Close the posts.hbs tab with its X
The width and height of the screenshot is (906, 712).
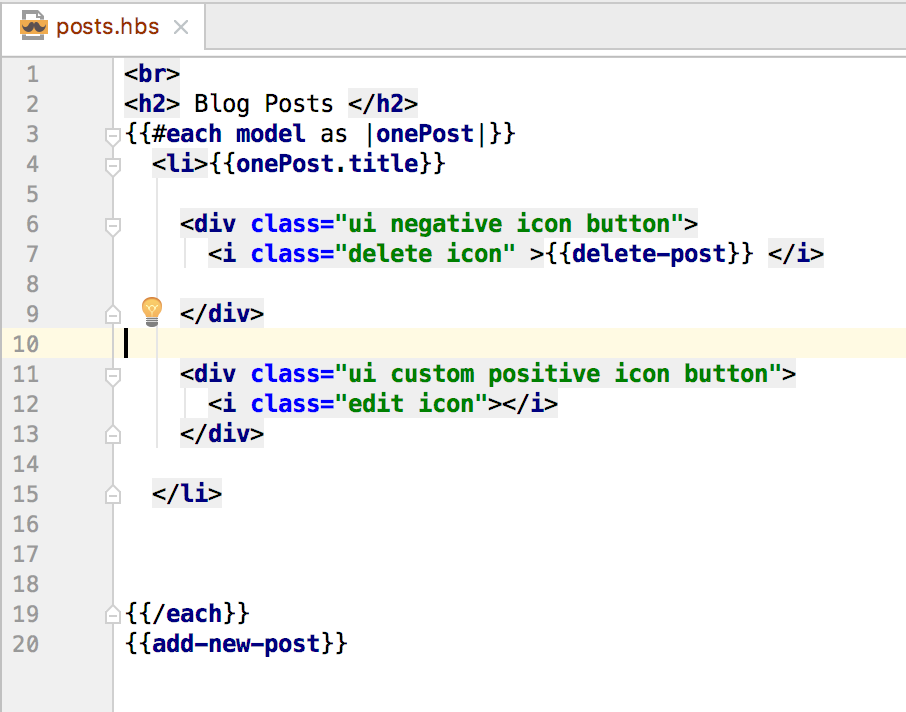(180, 28)
